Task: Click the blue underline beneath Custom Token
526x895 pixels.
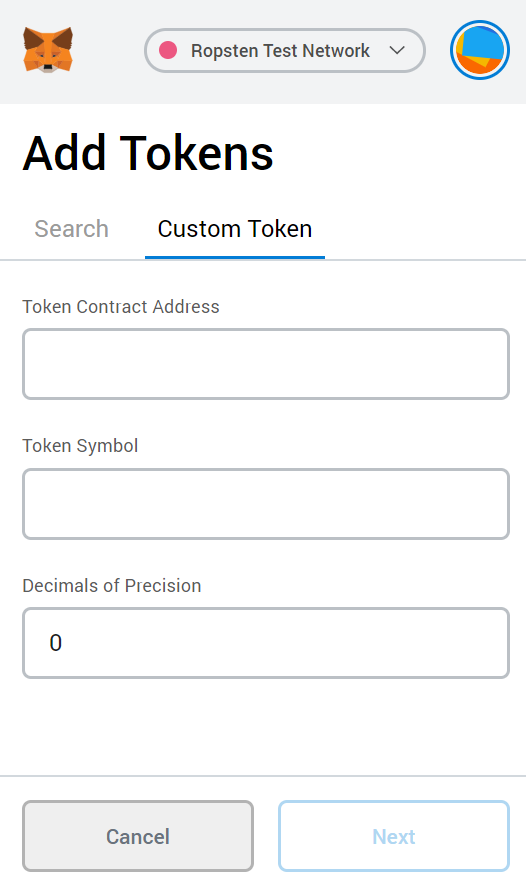Action: (x=235, y=257)
